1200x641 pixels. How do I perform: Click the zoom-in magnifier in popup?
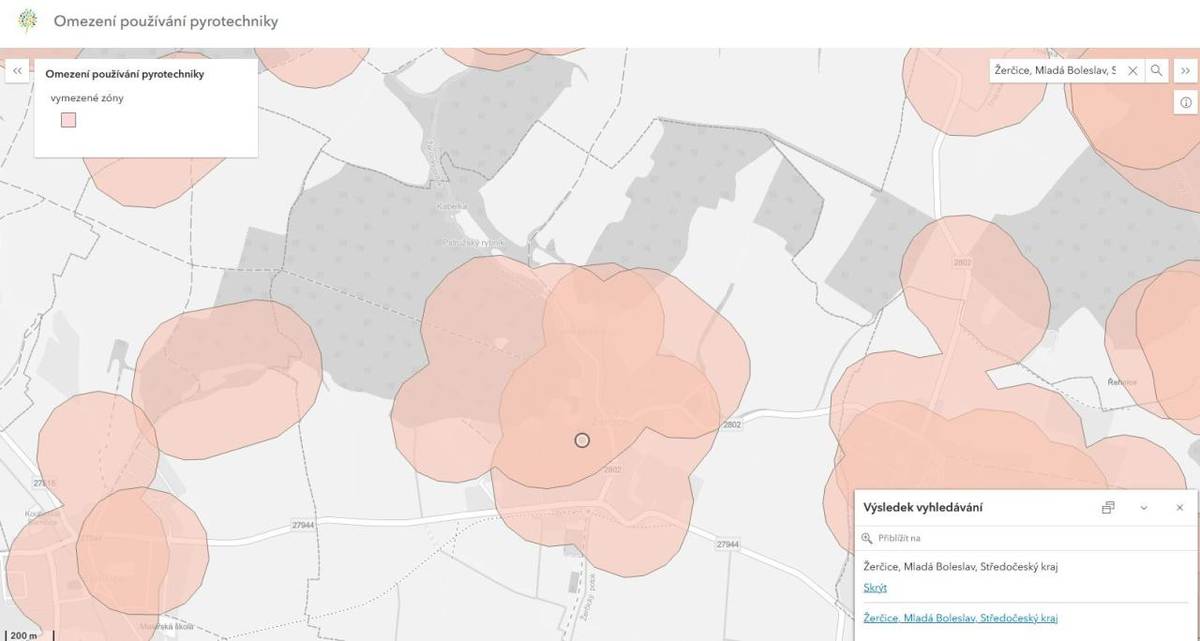point(867,538)
